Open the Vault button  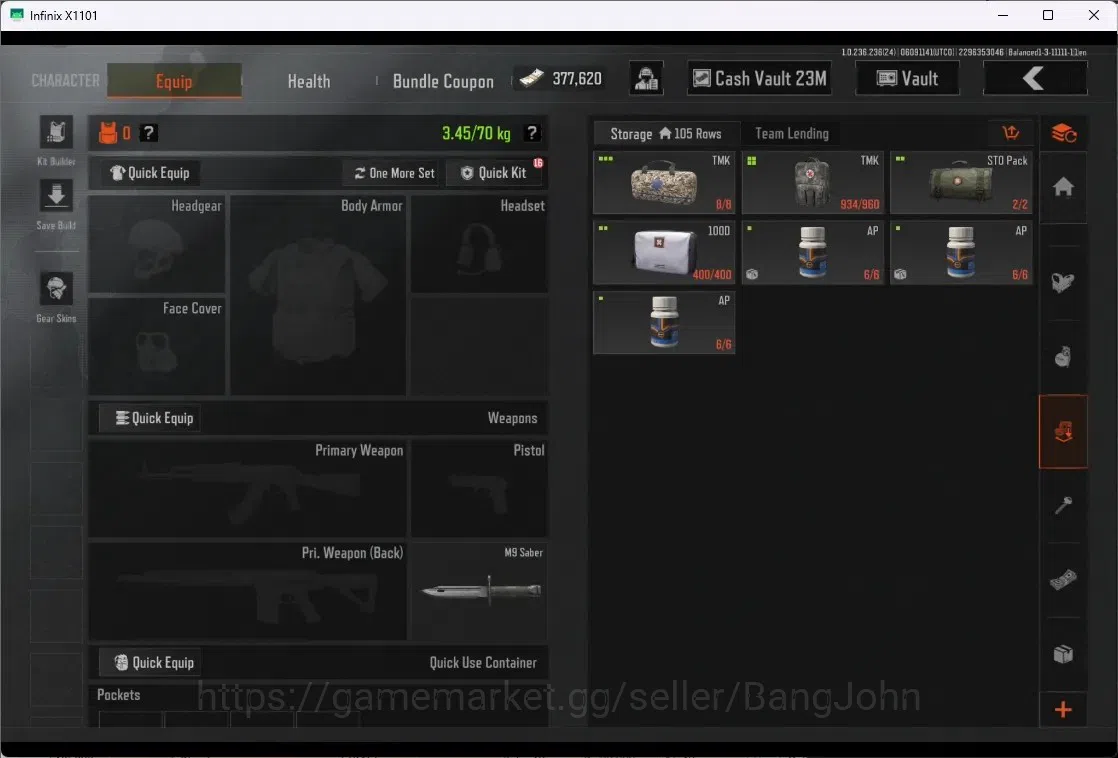point(907,78)
